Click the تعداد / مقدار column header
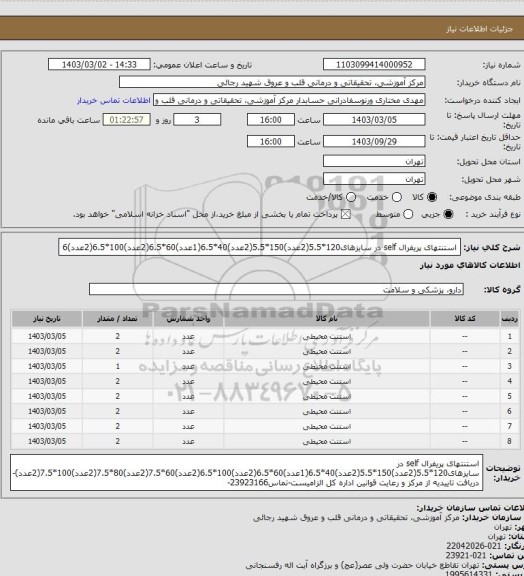Viewport: 524px width, 576px height. click(x=118, y=319)
